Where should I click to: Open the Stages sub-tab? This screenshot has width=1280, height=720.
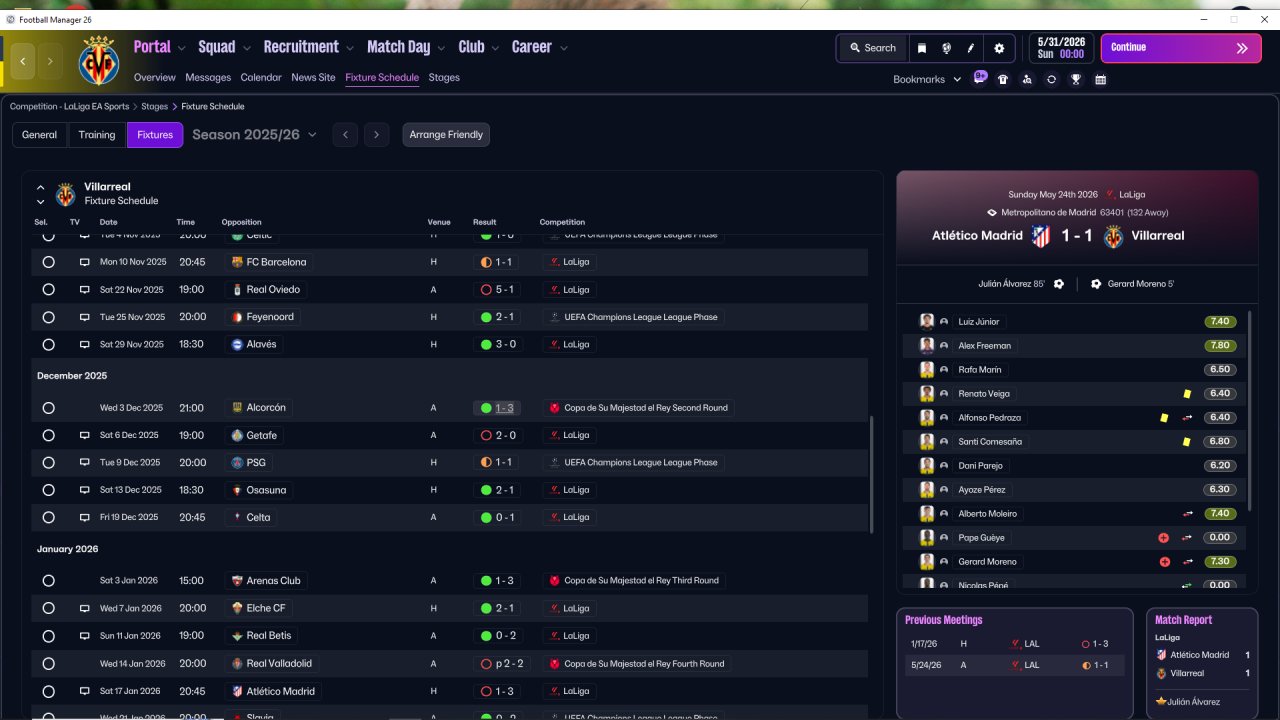(444, 77)
